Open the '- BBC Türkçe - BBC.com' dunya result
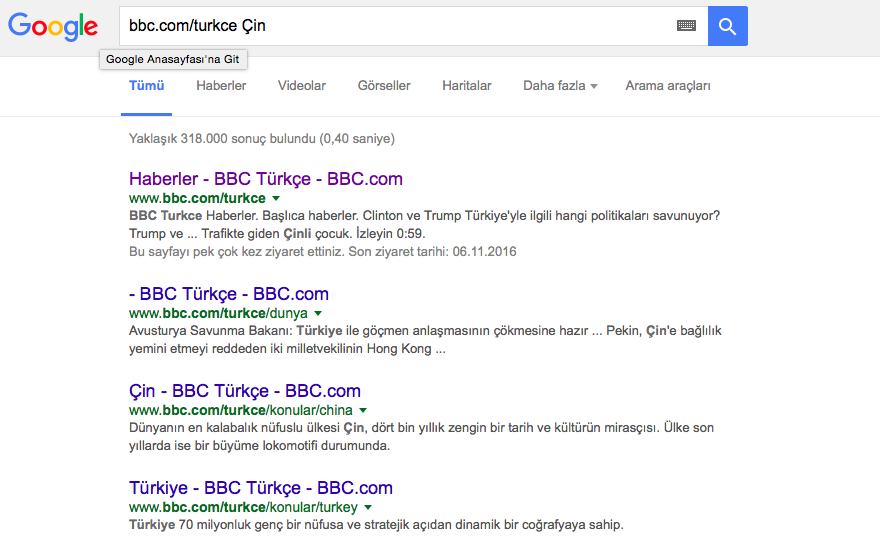 pos(229,294)
